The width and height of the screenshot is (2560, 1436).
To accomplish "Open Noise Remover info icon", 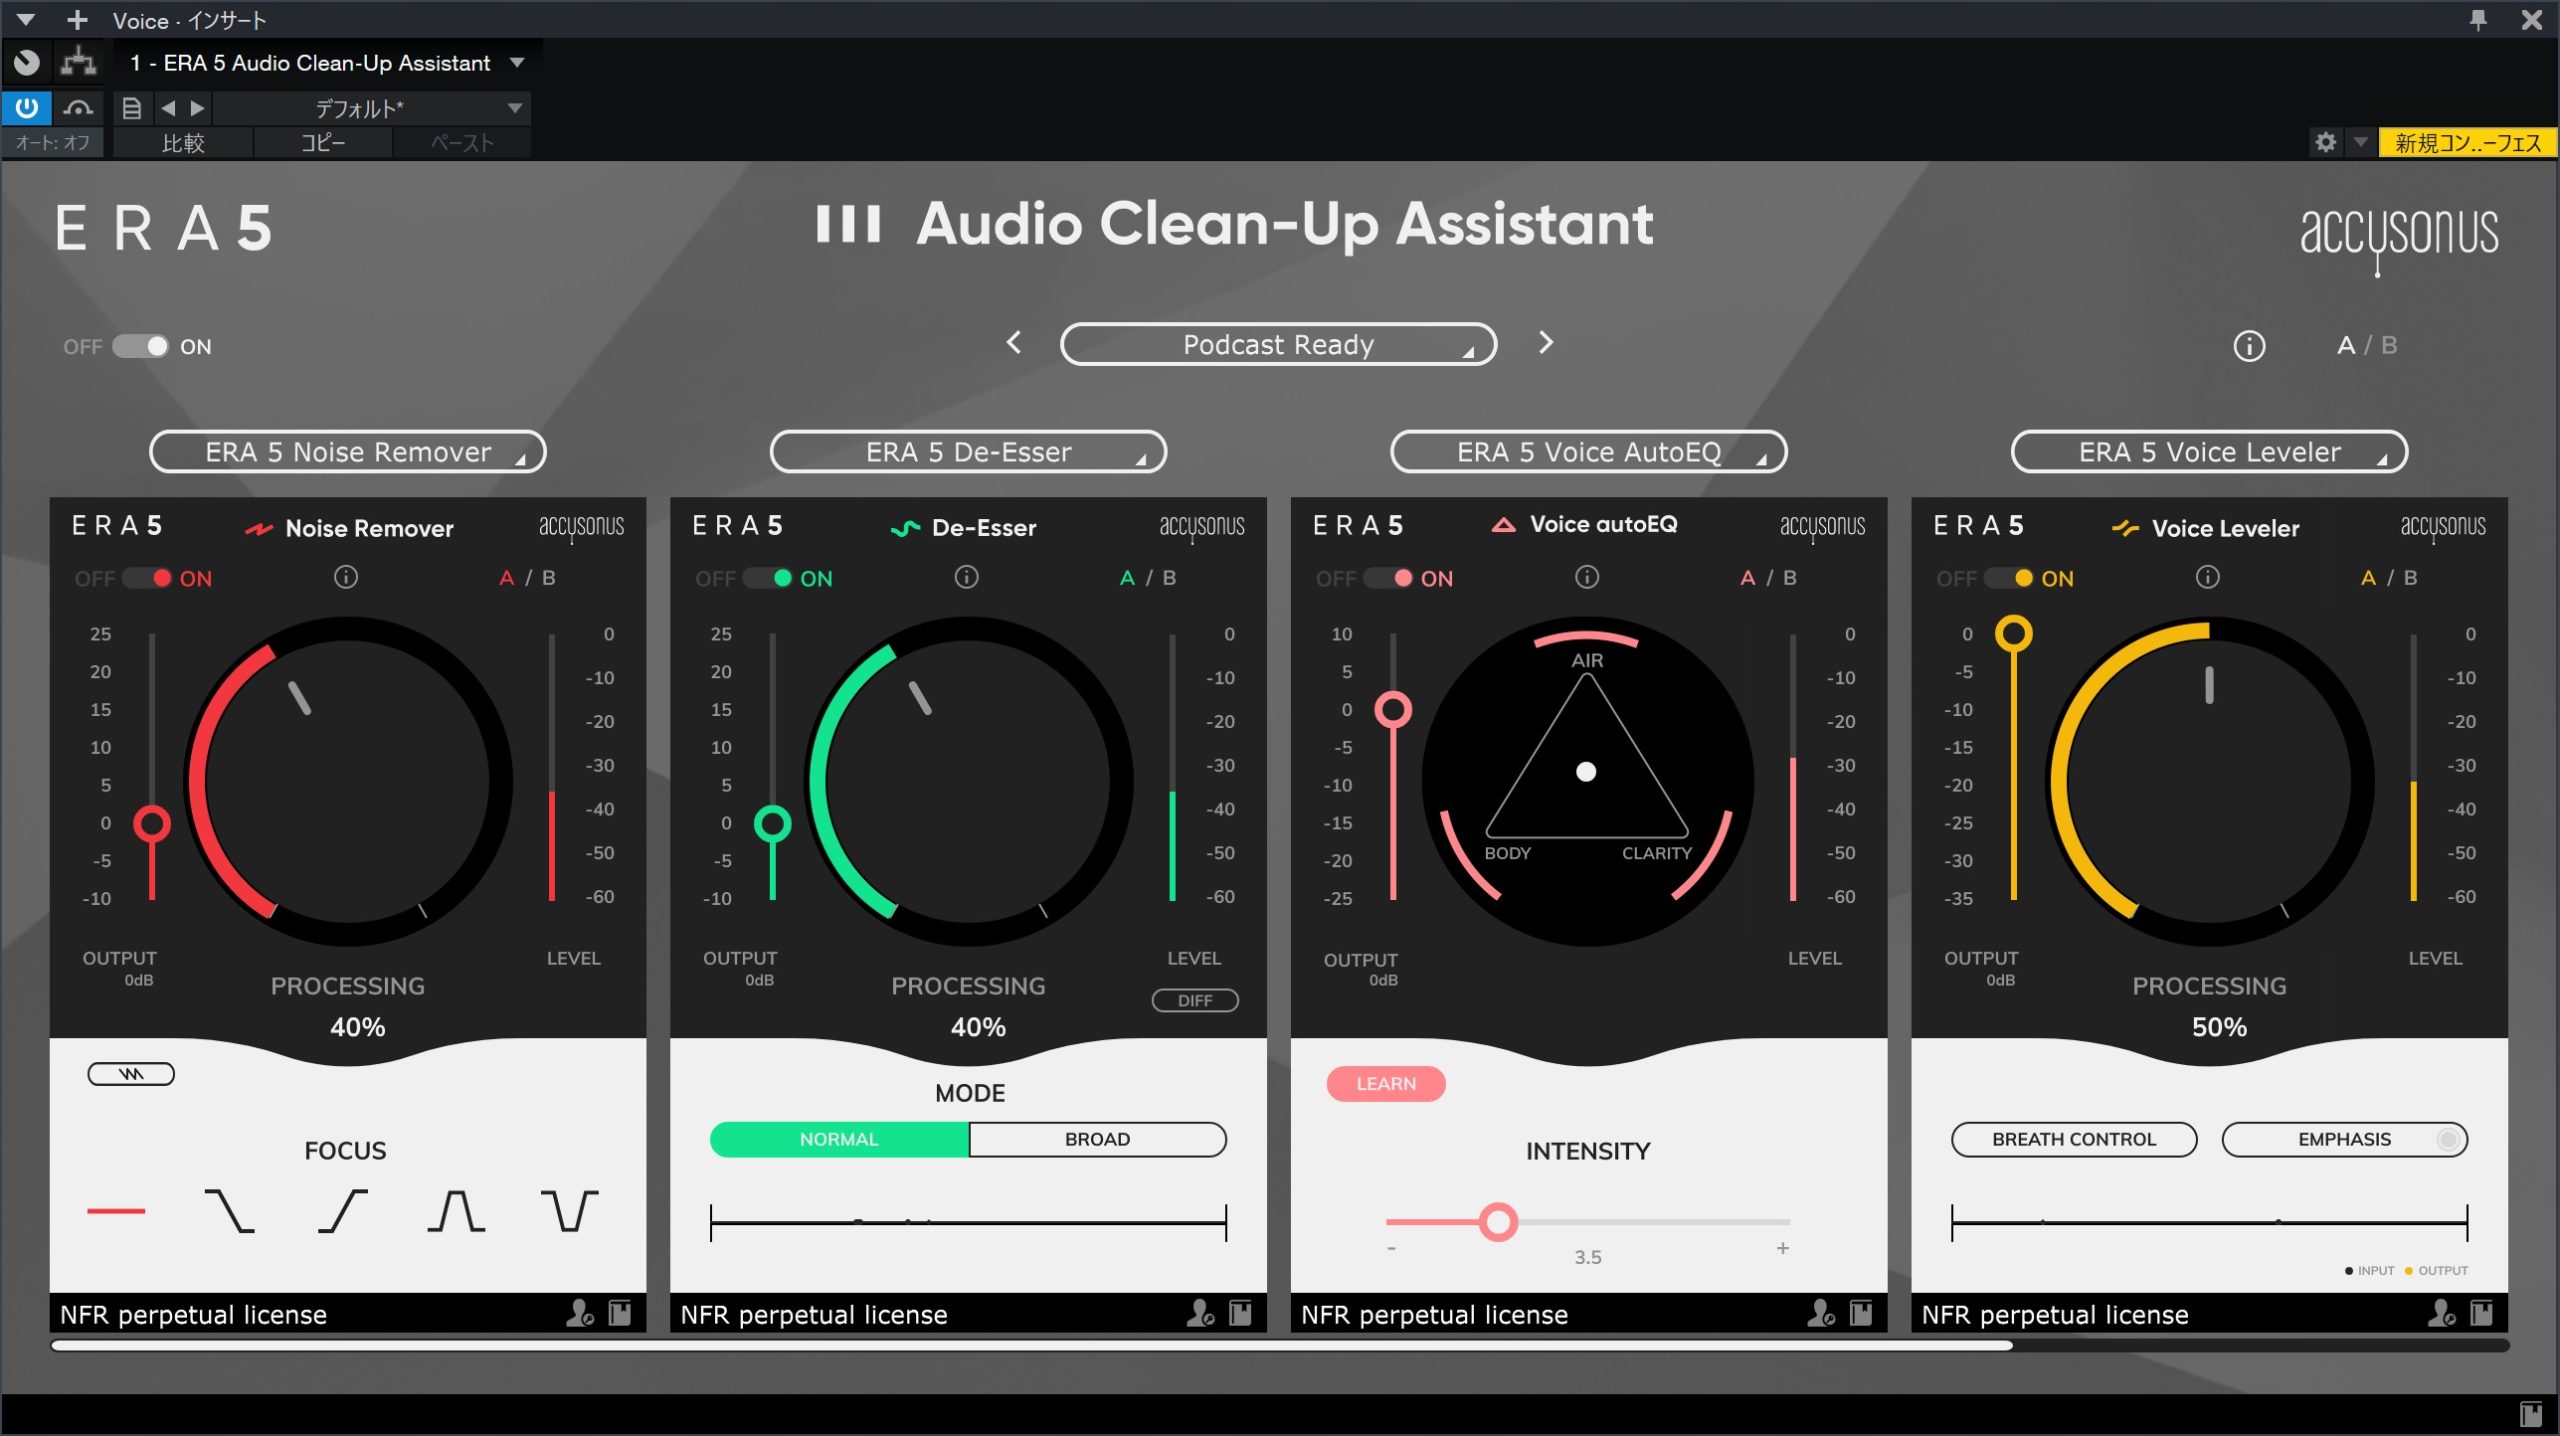I will [346, 577].
